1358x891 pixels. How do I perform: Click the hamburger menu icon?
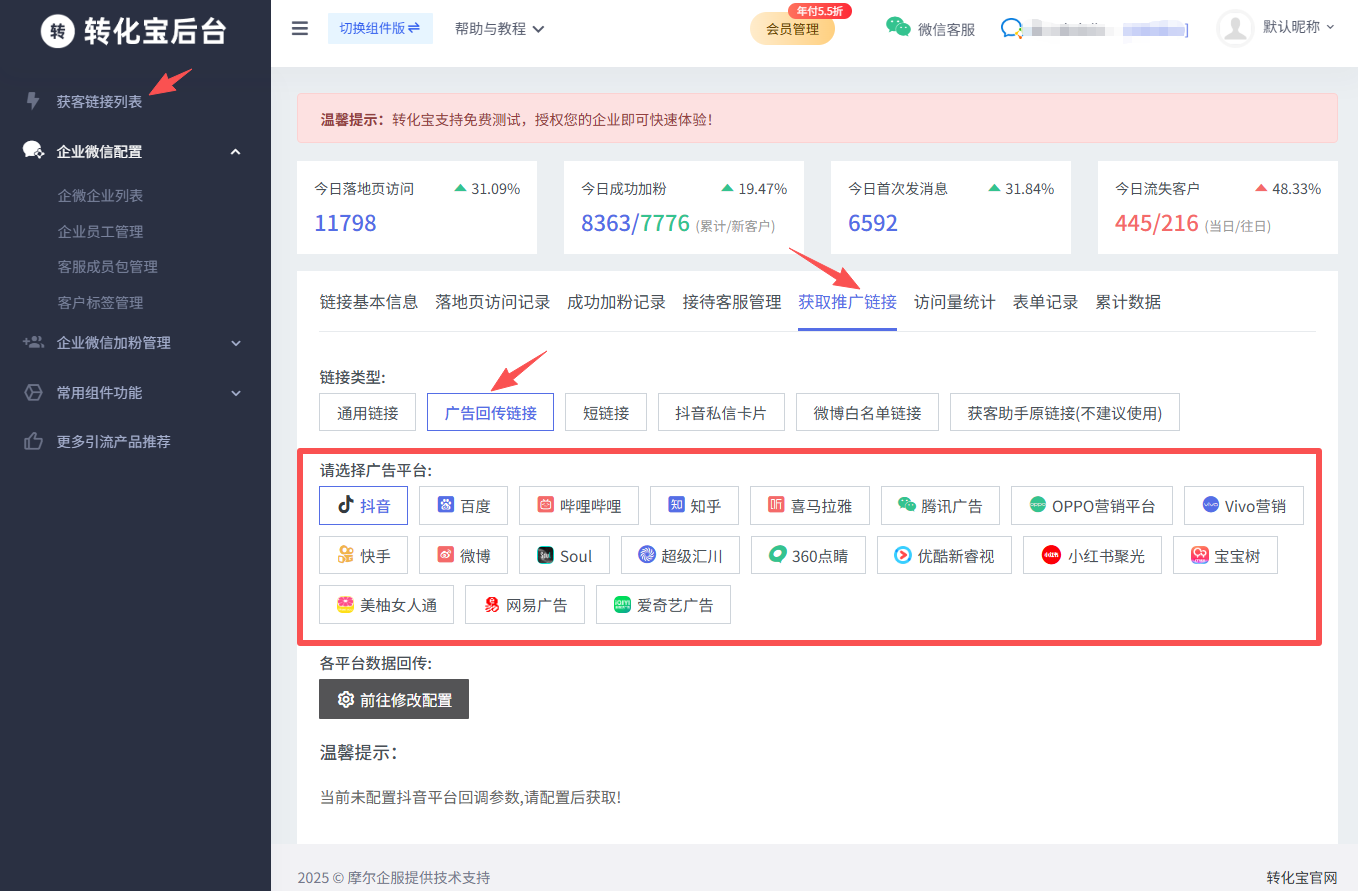point(300,28)
